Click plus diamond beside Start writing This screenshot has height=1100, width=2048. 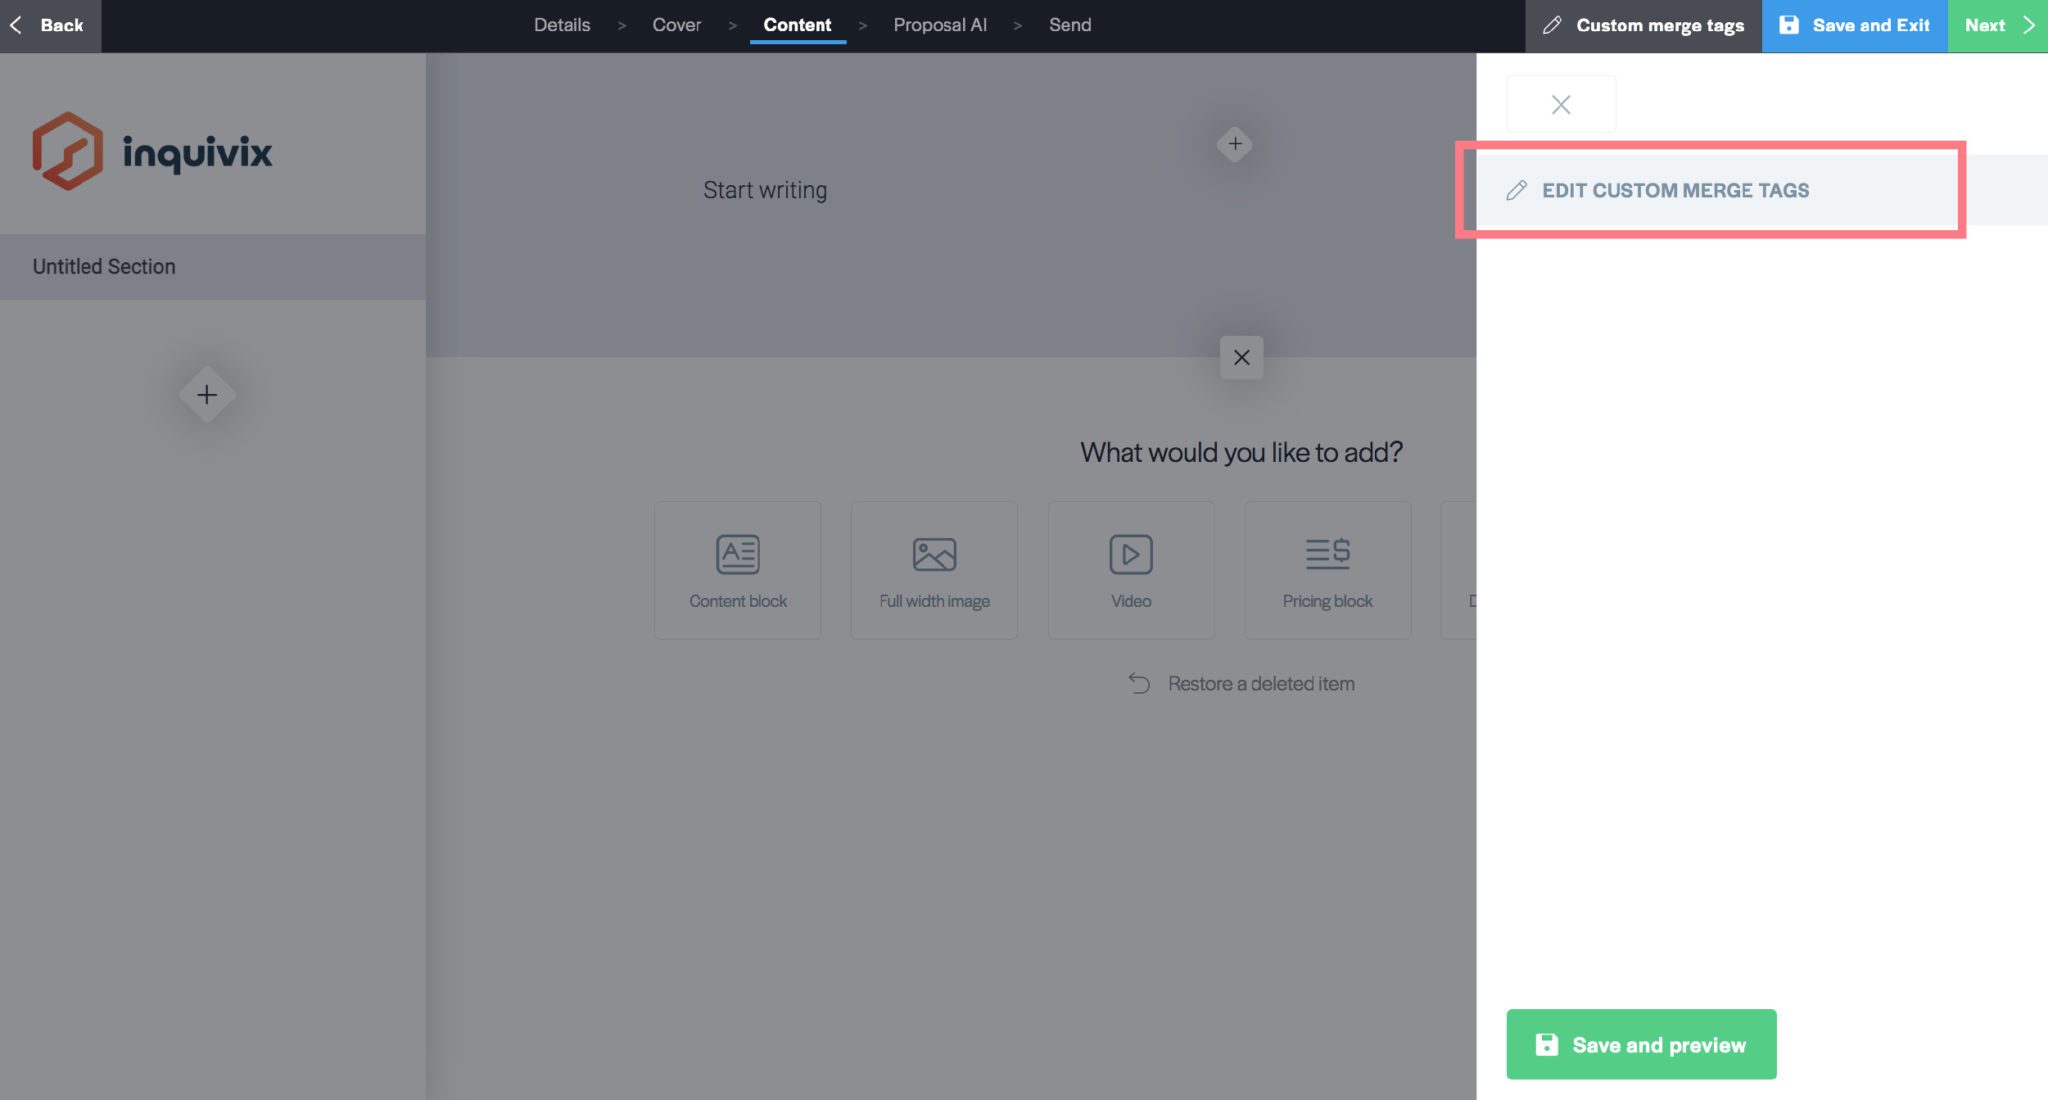(x=1235, y=144)
